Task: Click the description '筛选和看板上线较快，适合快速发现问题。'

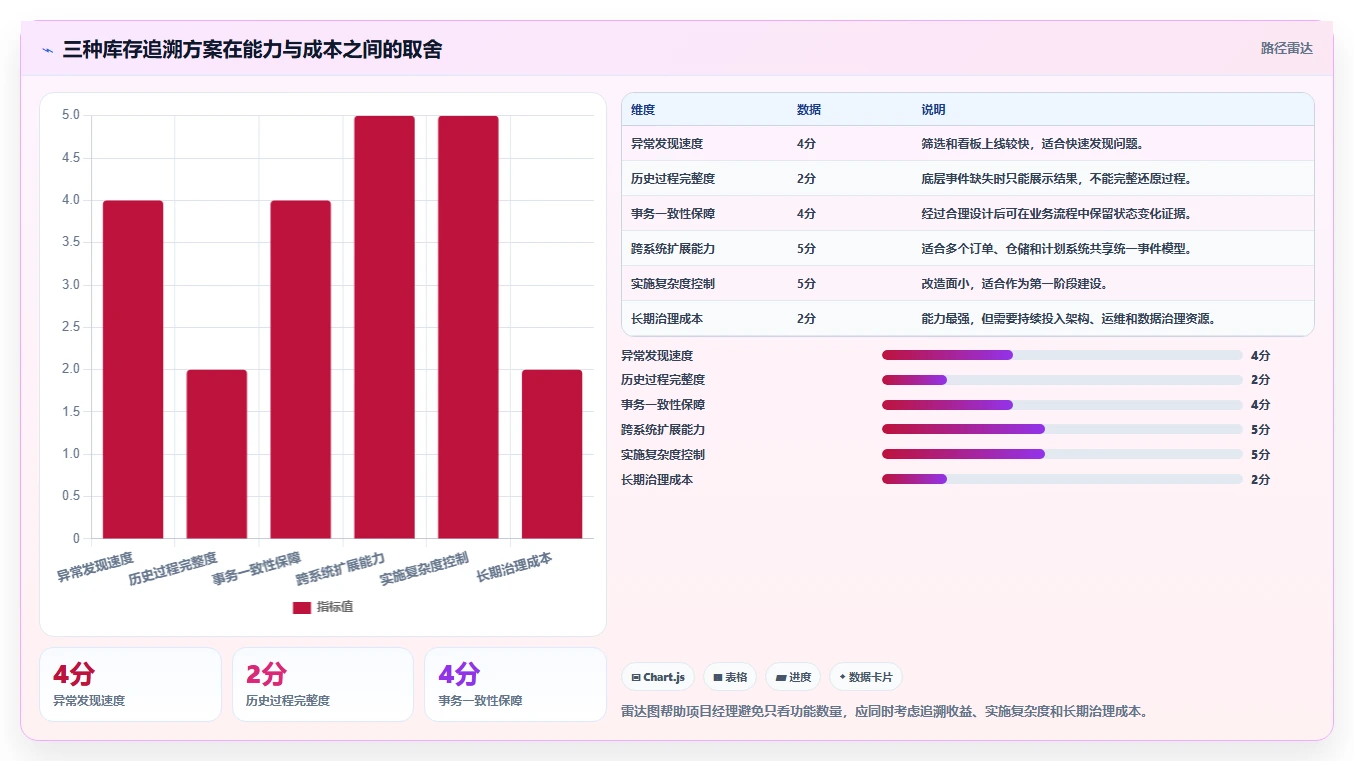Action: (x=1033, y=144)
